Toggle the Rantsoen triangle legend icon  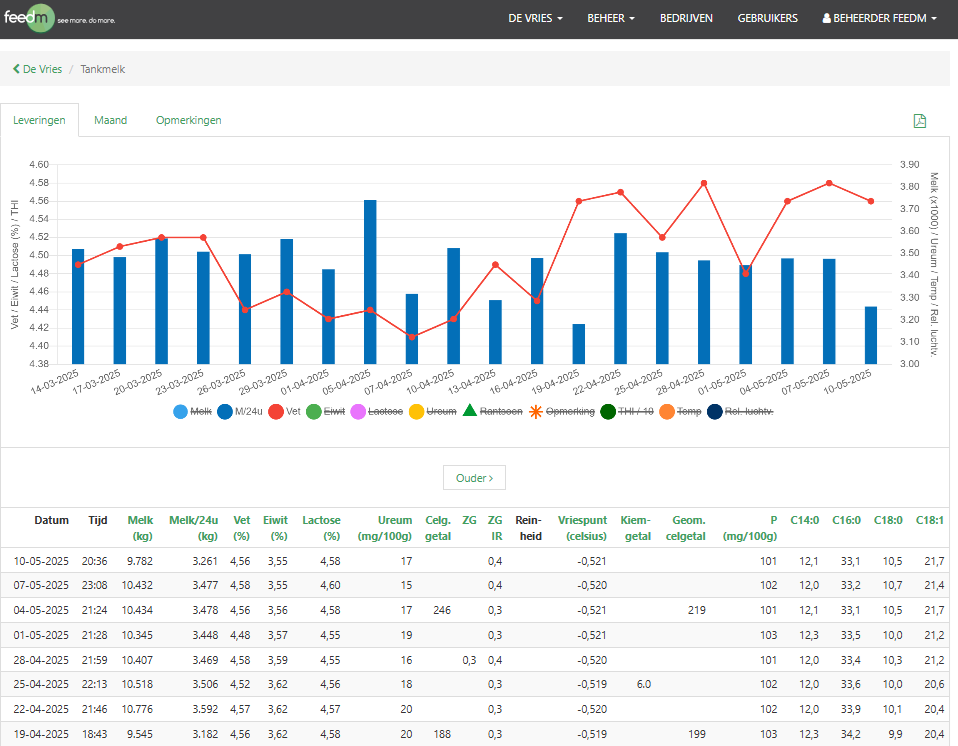(469, 411)
